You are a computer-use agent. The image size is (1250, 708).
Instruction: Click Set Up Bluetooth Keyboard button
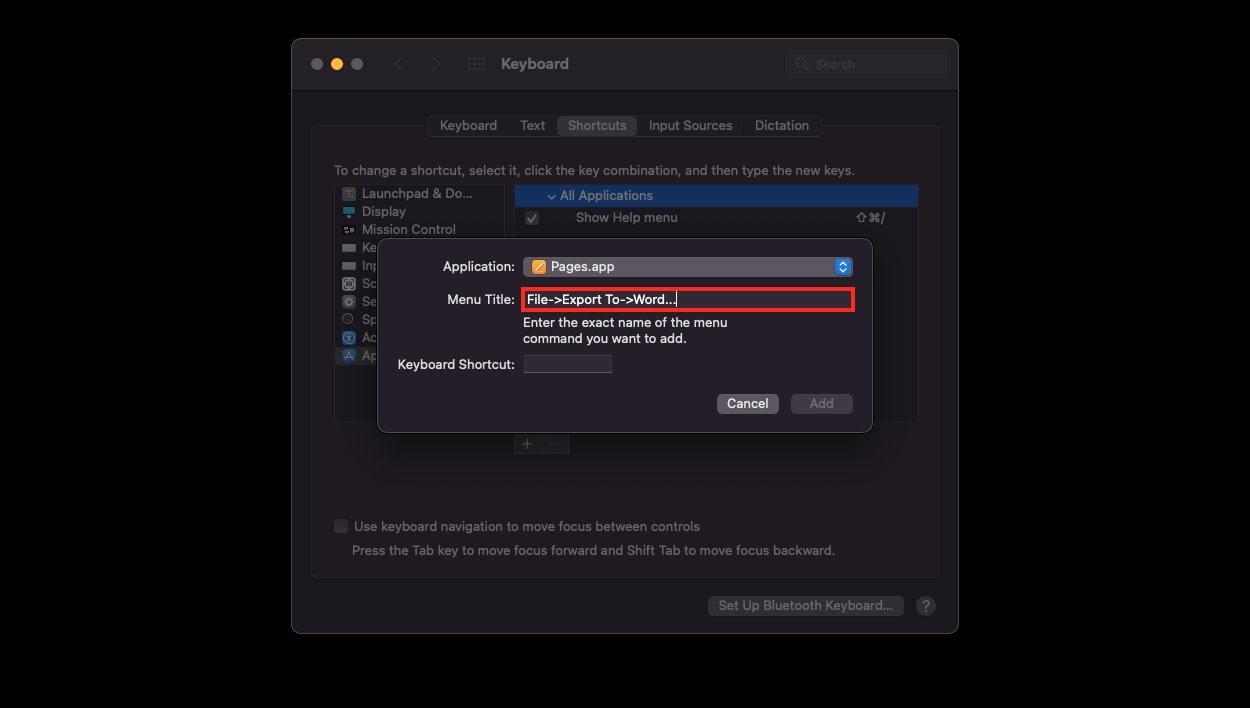coord(805,606)
